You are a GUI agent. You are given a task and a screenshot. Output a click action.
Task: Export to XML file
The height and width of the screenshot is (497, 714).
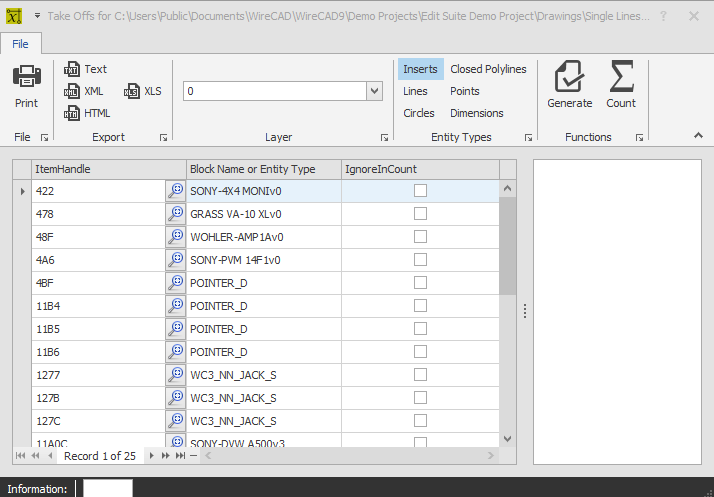[84, 91]
